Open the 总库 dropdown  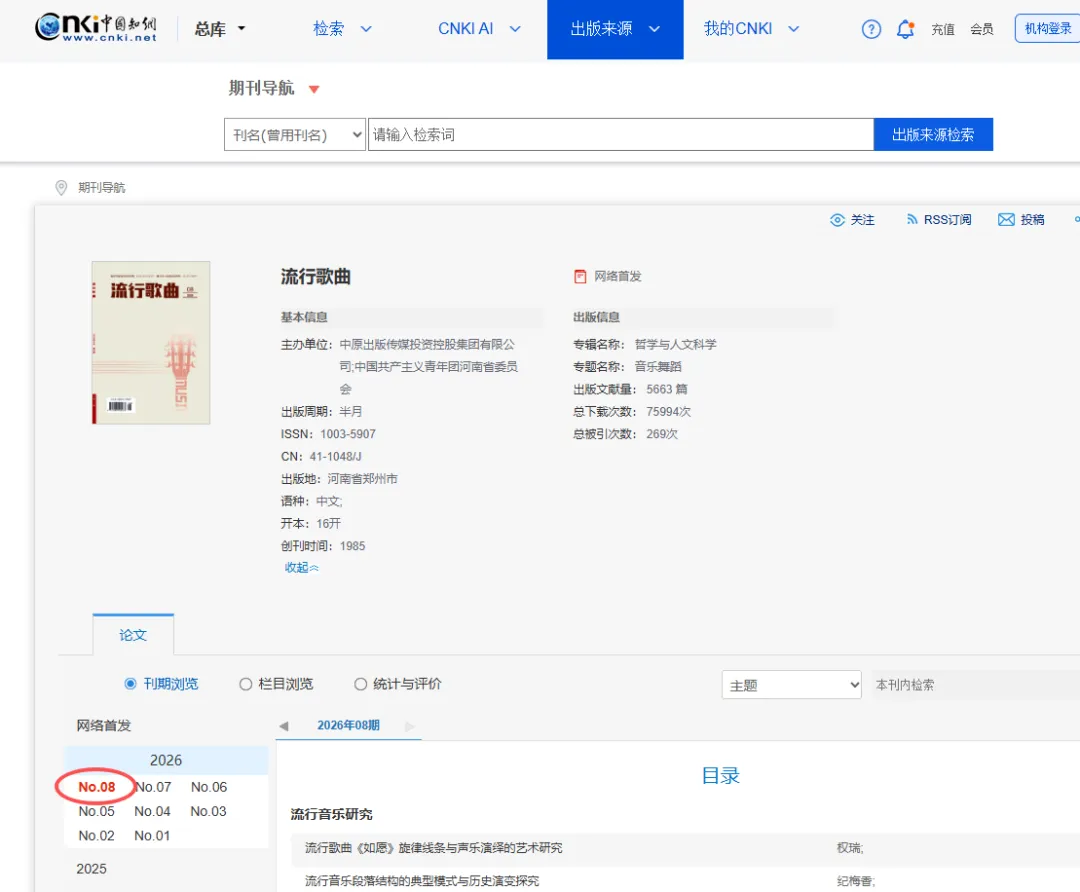click(x=220, y=29)
